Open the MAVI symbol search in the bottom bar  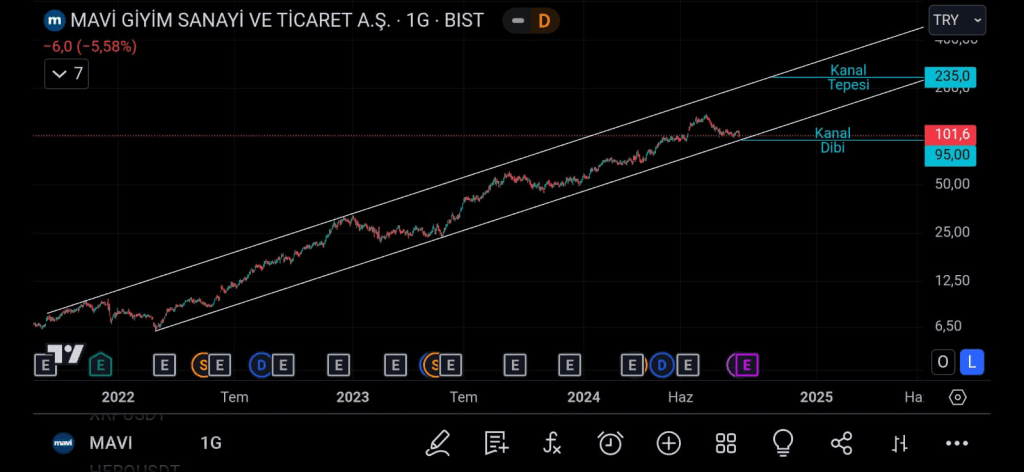(x=110, y=443)
